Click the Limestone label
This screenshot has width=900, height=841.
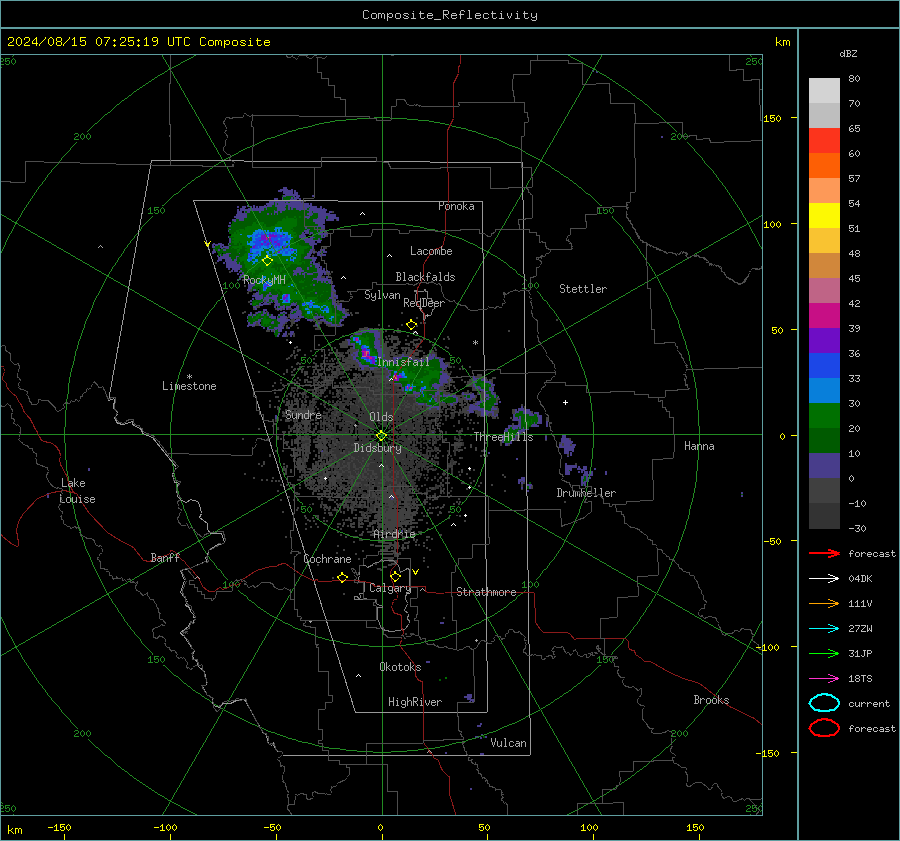(x=189, y=386)
